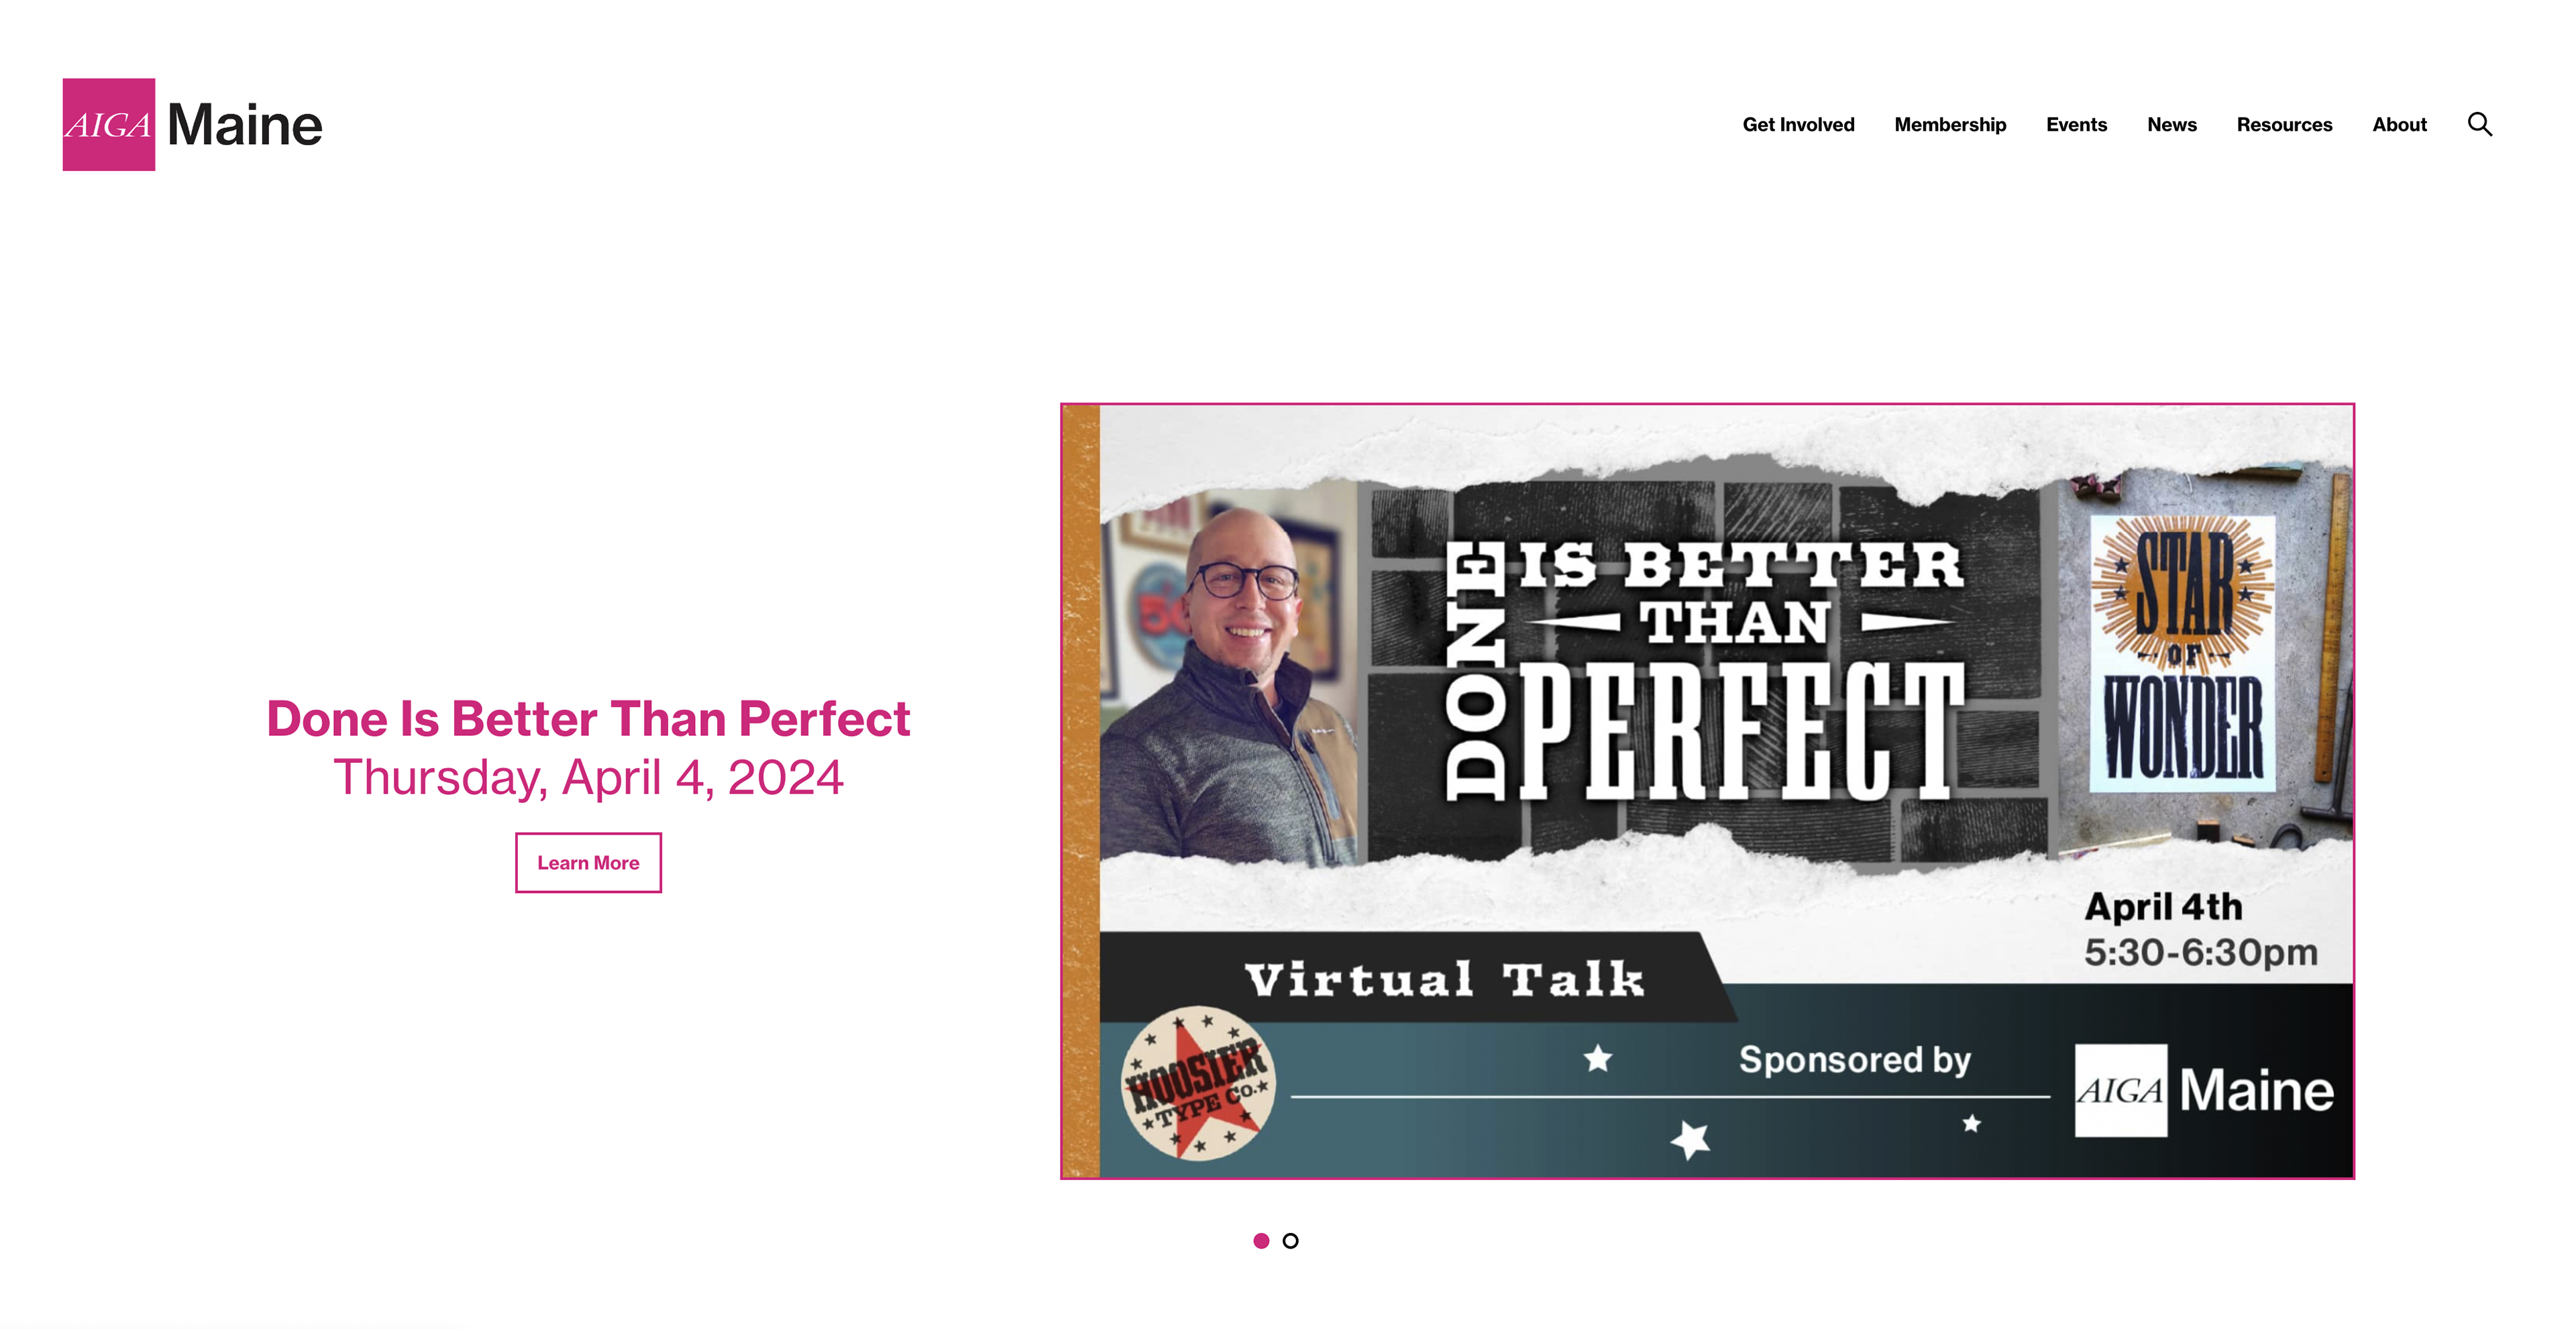Click the pink AIGA logo square
Viewport: 2576px width, 1329px height.
tap(109, 124)
